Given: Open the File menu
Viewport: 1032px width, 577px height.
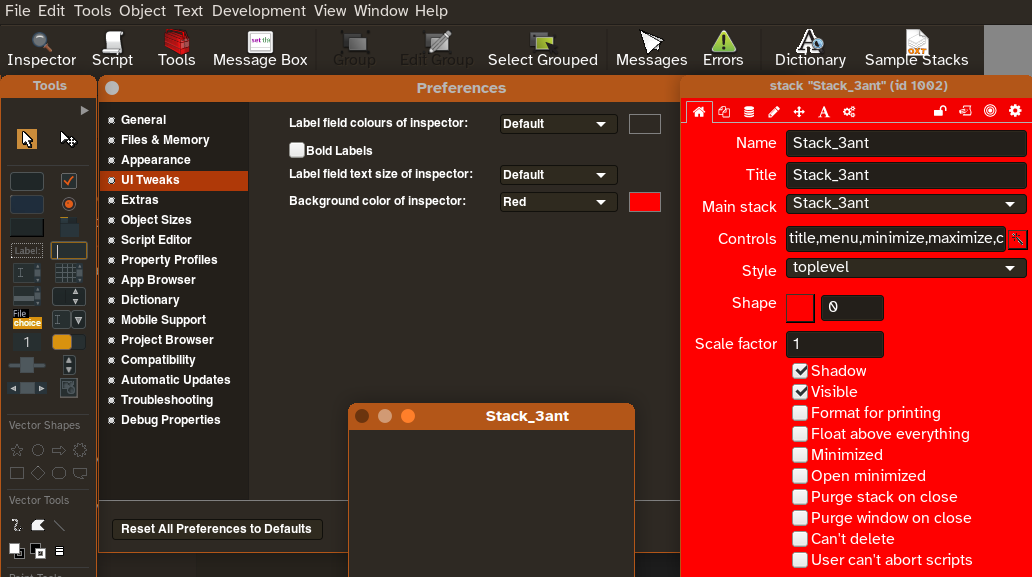Looking at the screenshot, I should [18, 11].
